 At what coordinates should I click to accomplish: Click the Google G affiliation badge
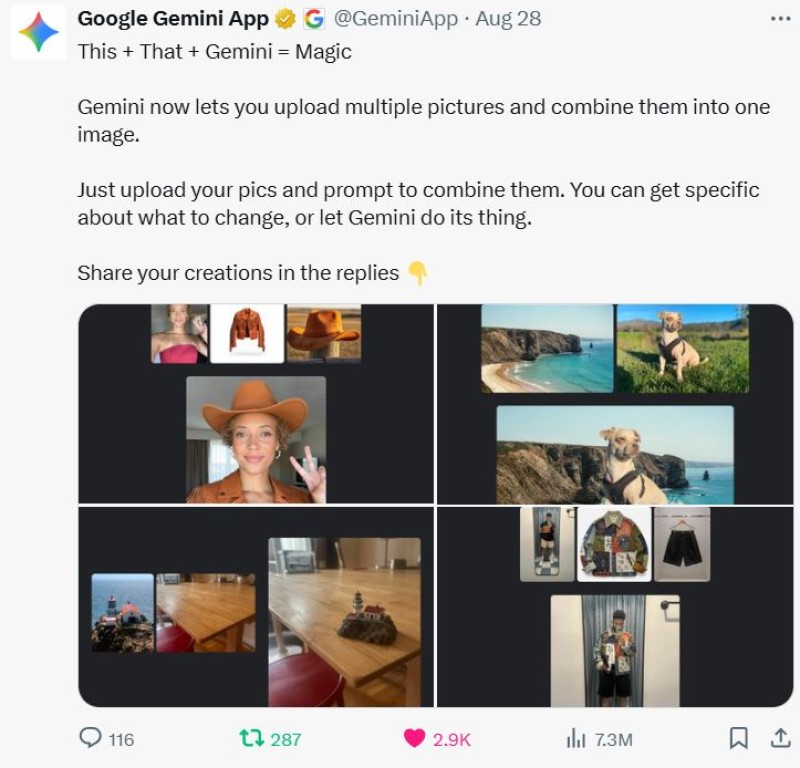313,19
